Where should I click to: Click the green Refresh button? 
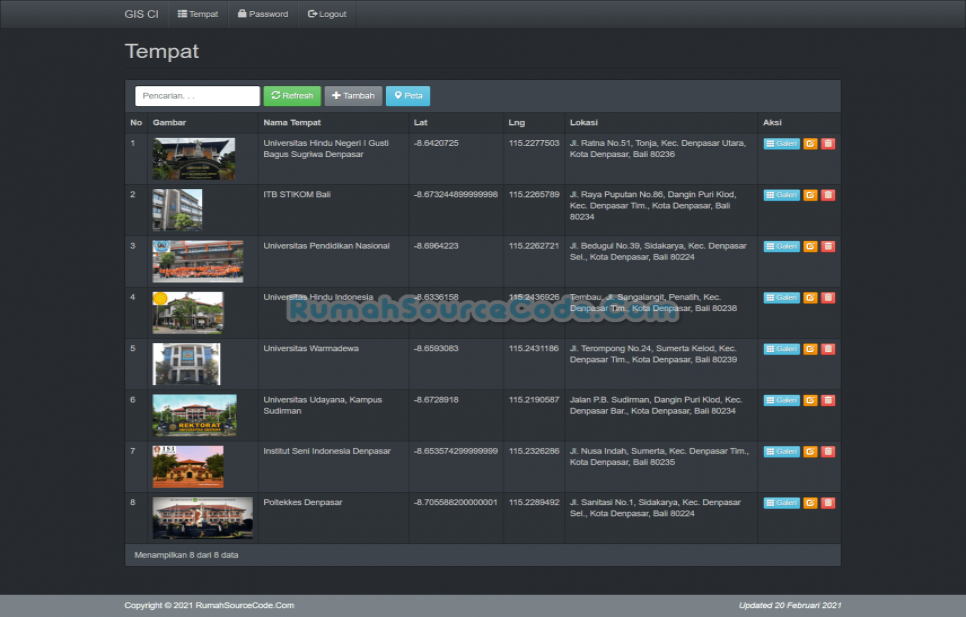(x=292, y=95)
